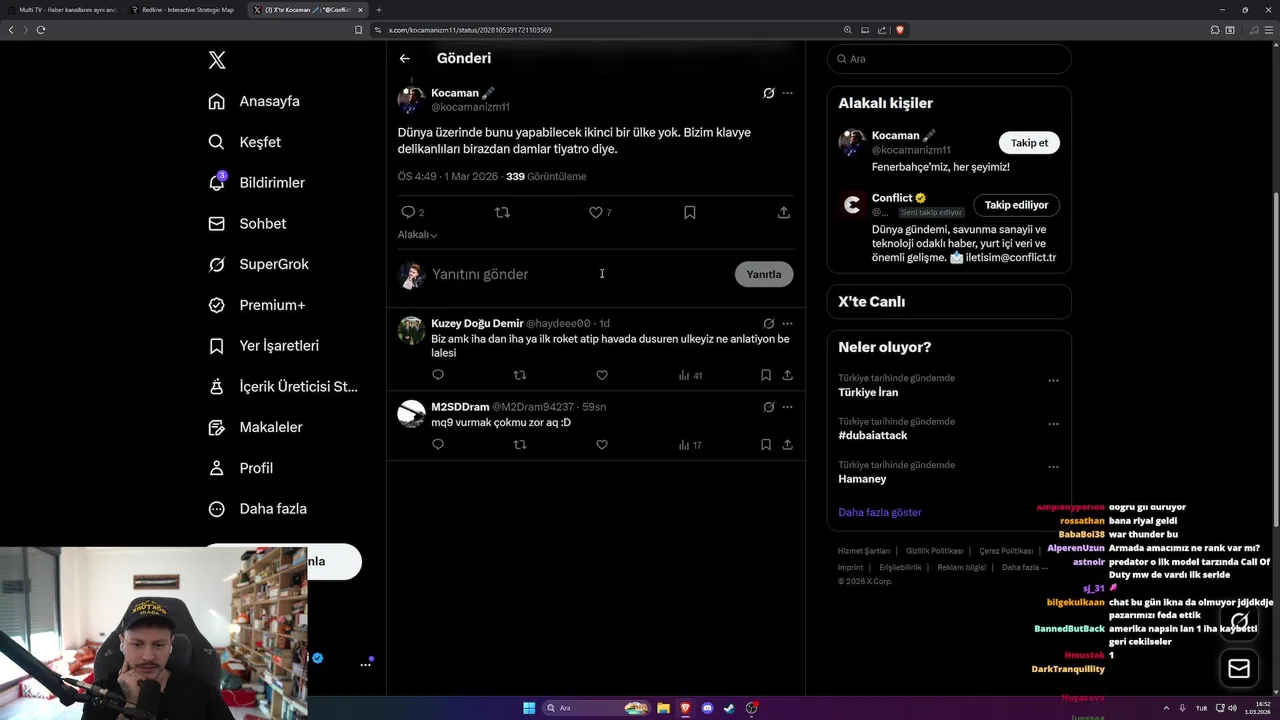Image resolution: width=1280 pixels, height=720 pixels.
Task: Open Sohbet messages
Action: pyautogui.click(x=248, y=224)
